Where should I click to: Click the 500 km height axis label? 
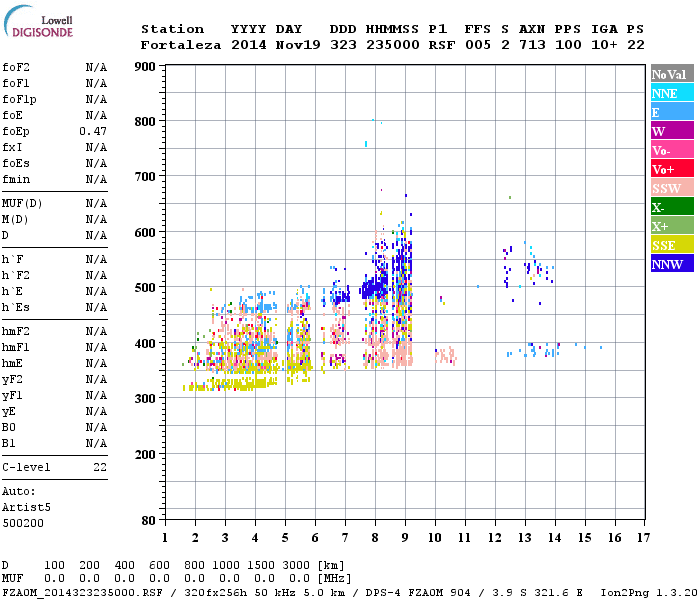[145, 288]
